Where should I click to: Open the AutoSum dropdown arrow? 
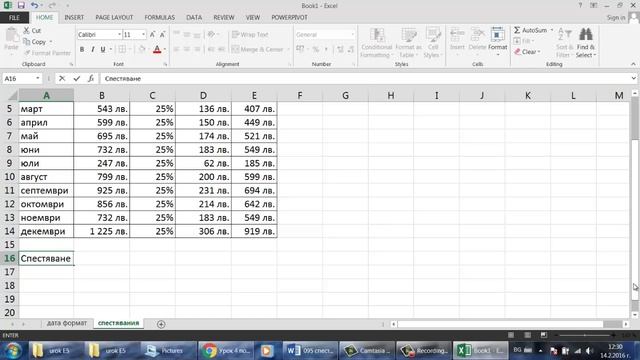click(552, 30)
